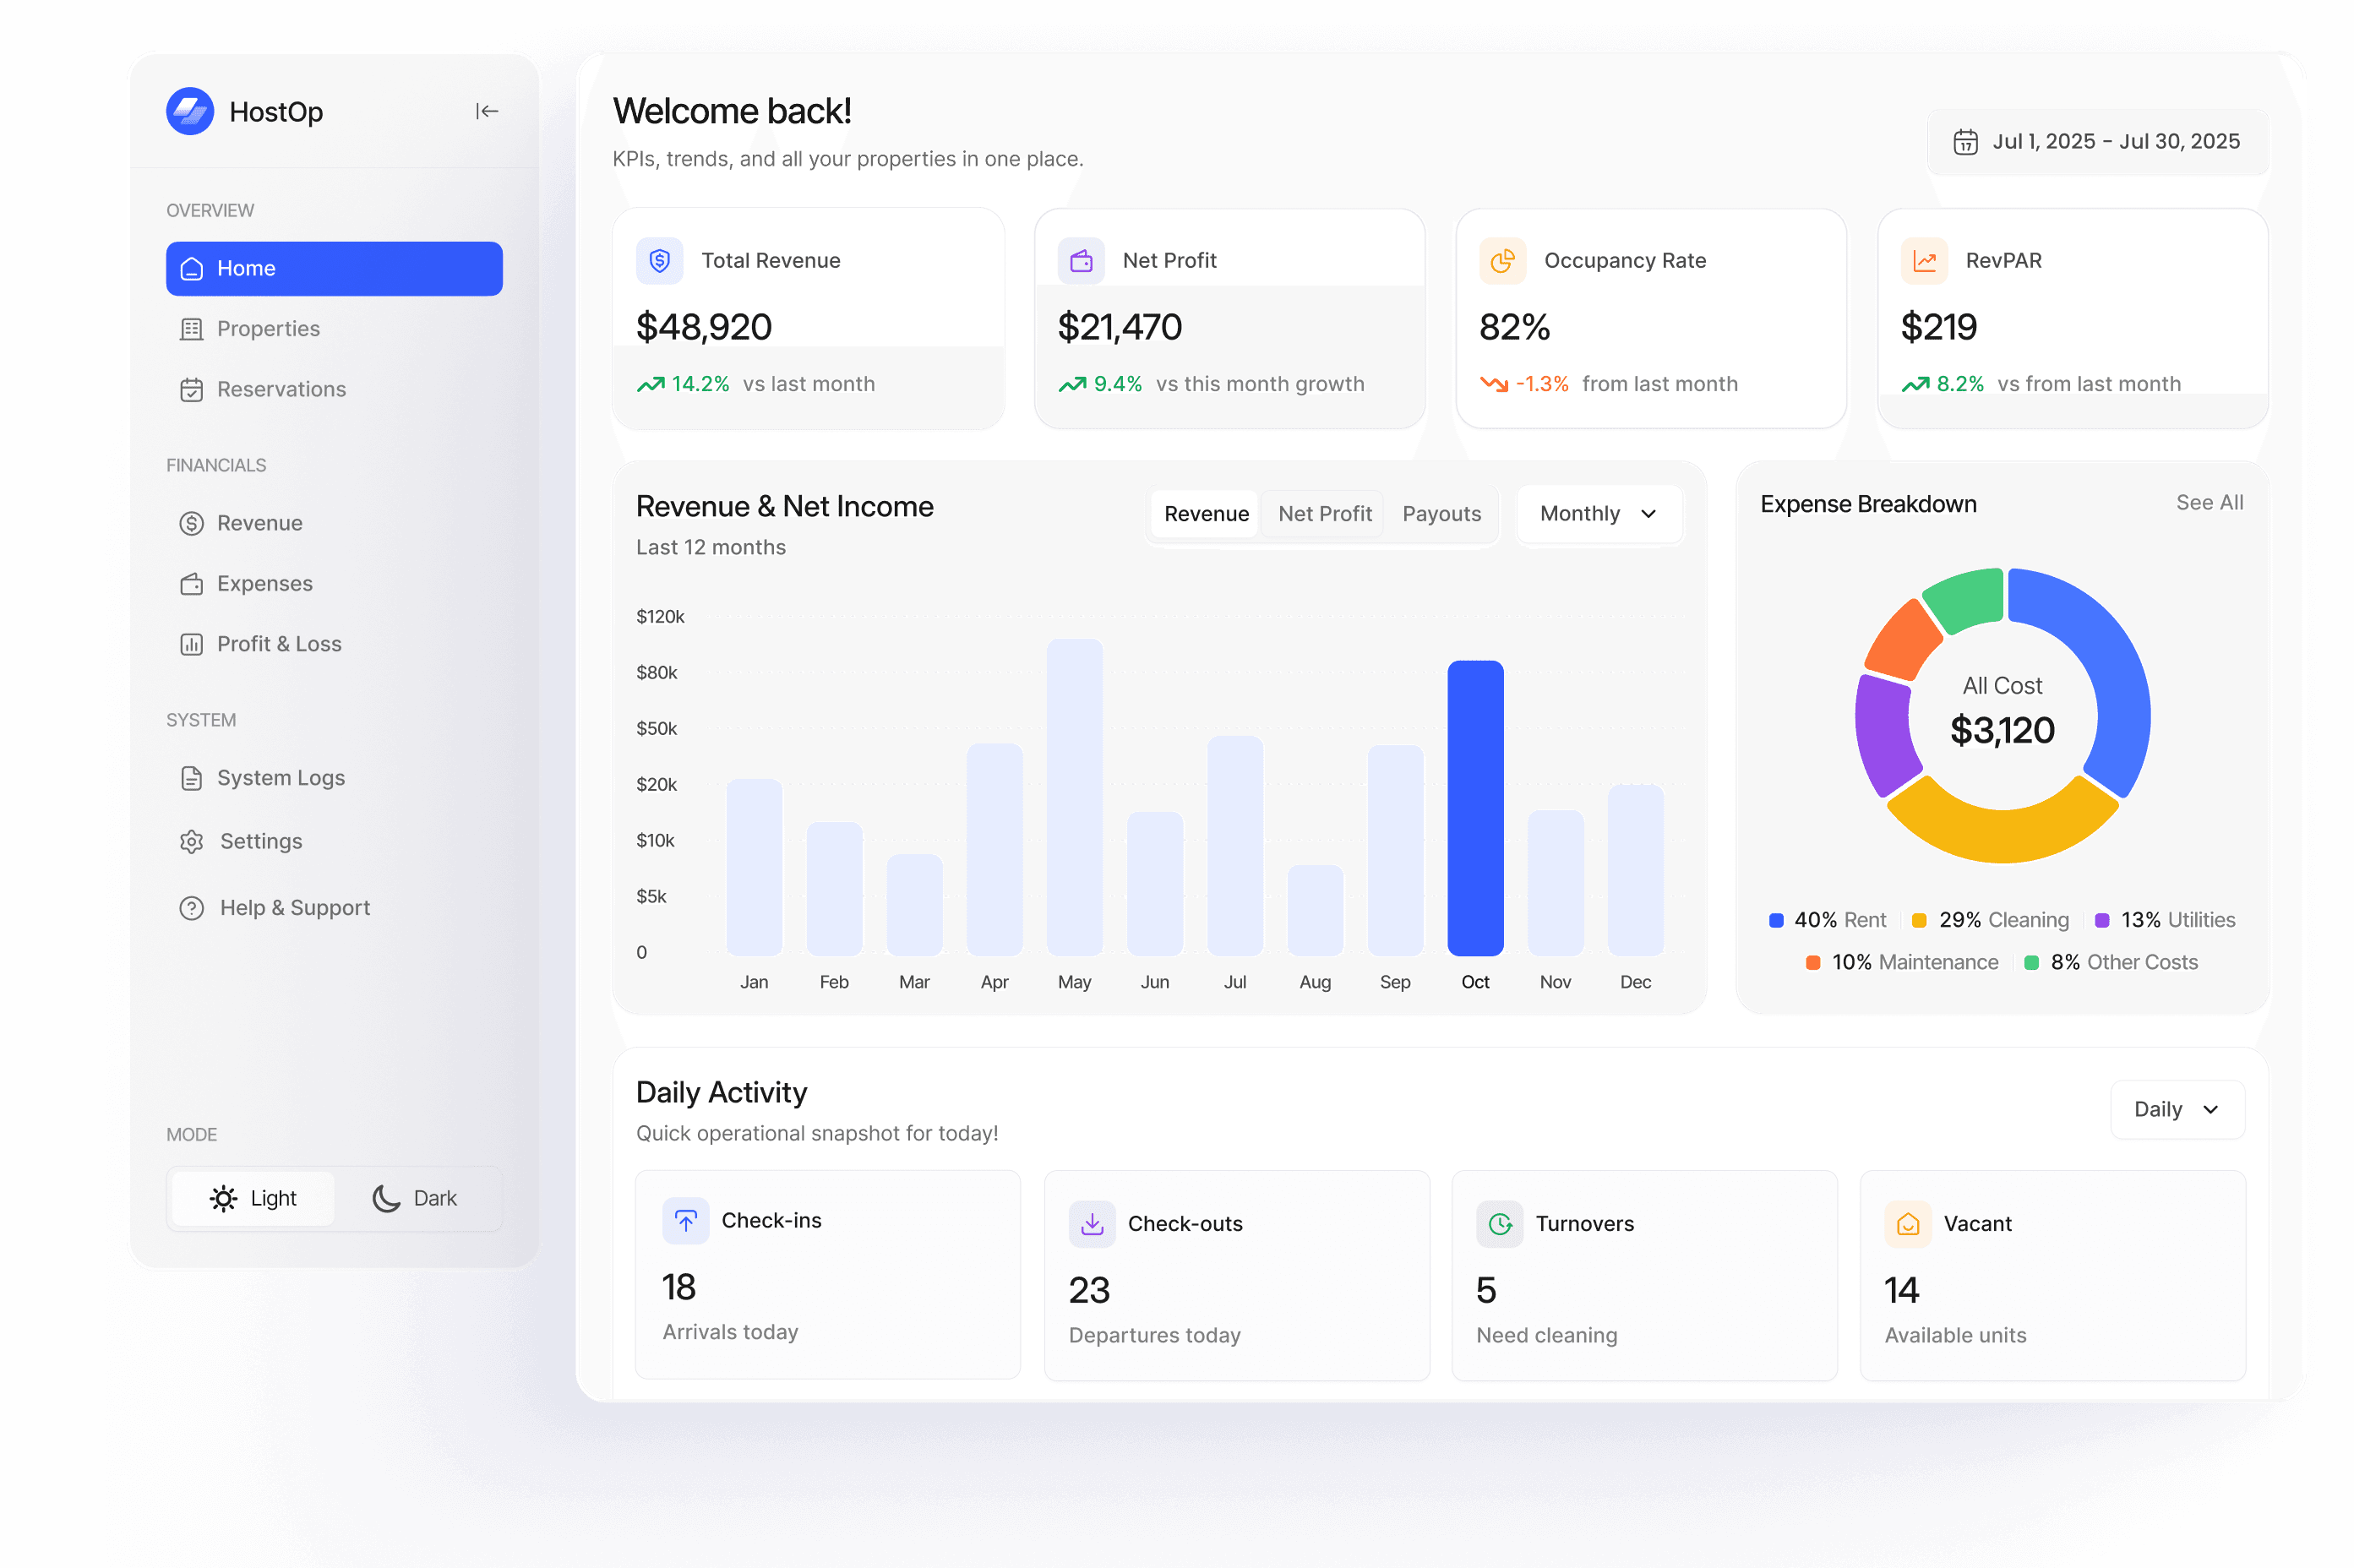Collapse the sidebar with the arrow icon
The width and height of the screenshot is (2354, 1568).
click(487, 111)
